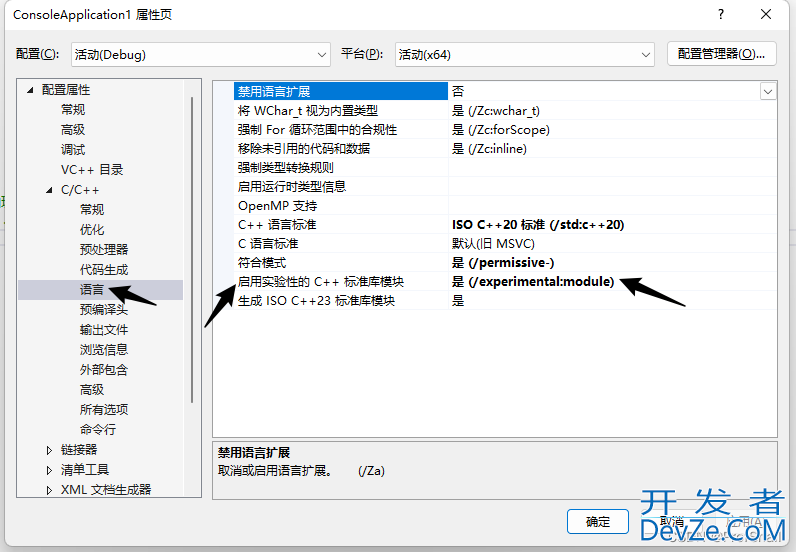Click the 确定 button

coord(598,522)
